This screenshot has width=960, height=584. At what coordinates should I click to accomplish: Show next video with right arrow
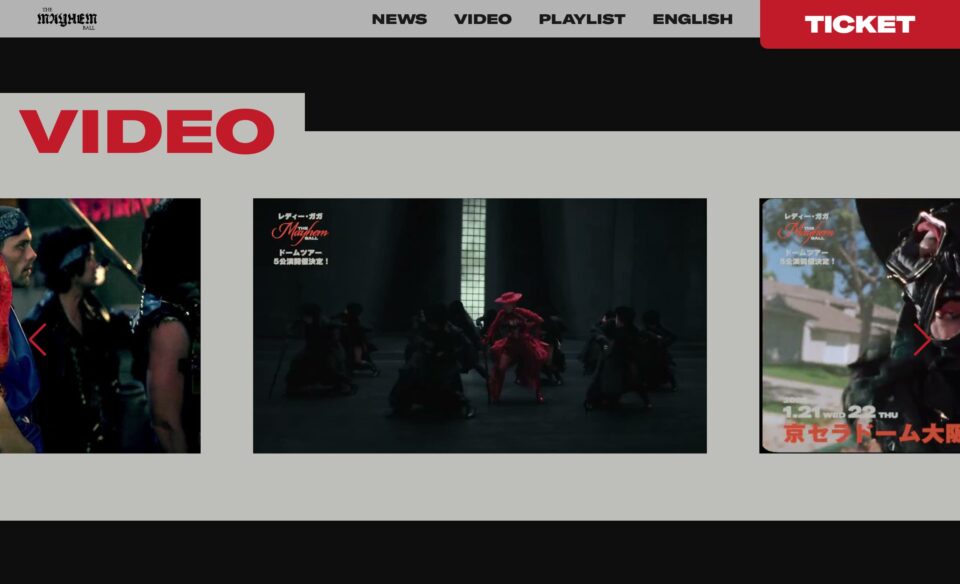(922, 340)
